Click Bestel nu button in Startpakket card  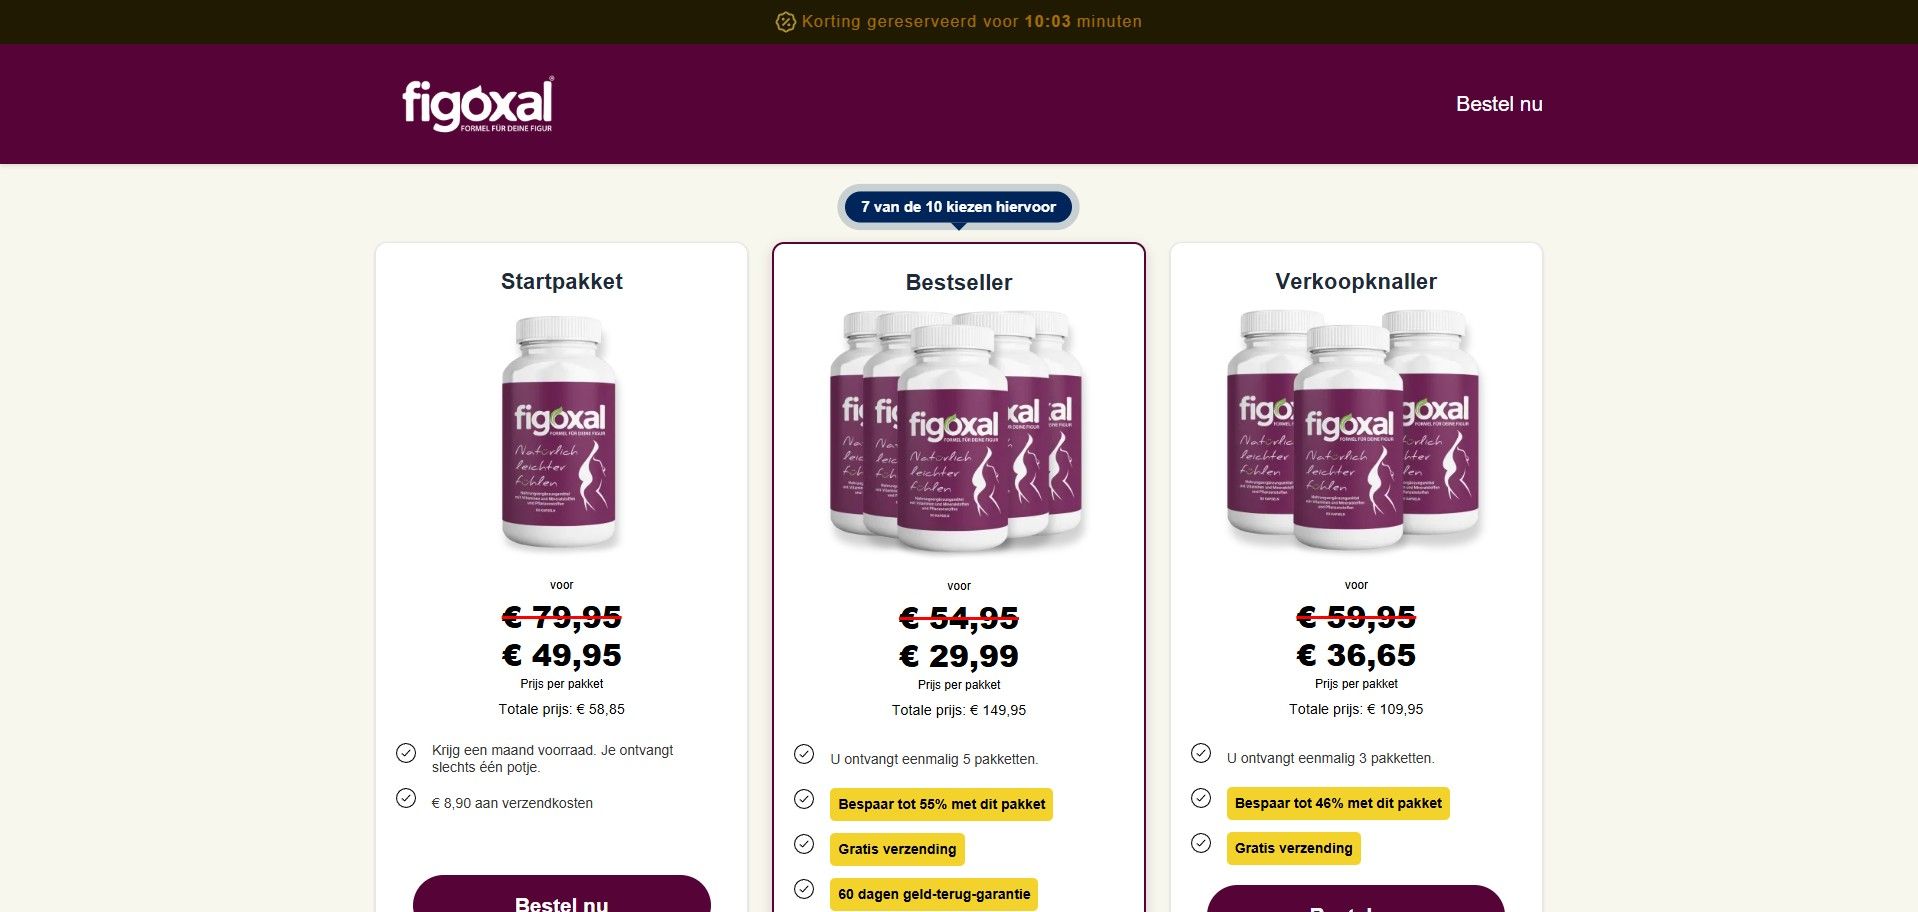coord(562,895)
